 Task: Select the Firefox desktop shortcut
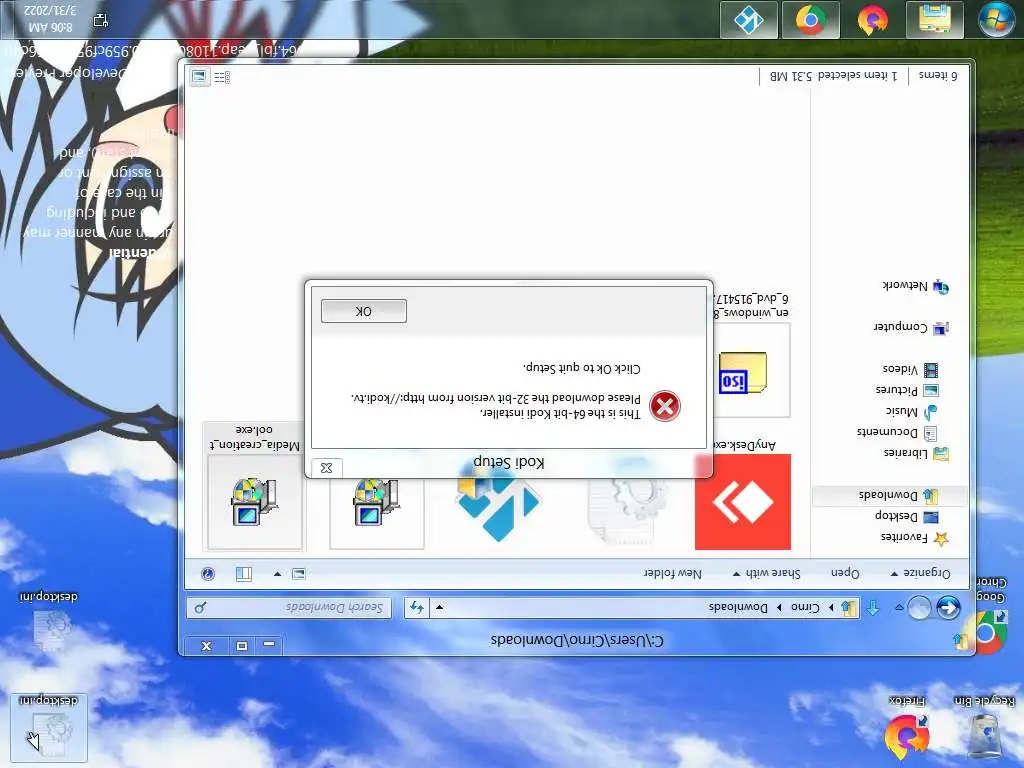tap(907, 728)
